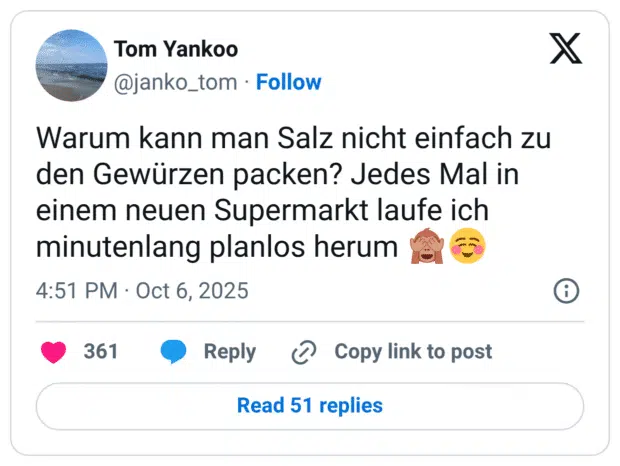
Task: Open Read 51 replies
Action: coord(310,405)
